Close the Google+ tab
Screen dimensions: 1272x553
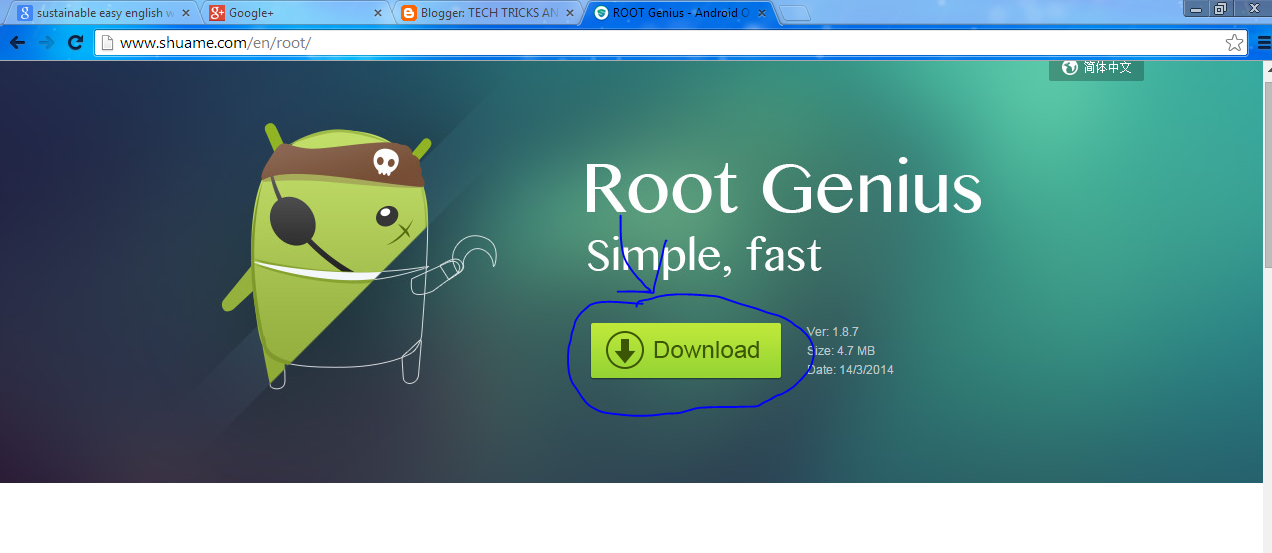tap(377, 13)
